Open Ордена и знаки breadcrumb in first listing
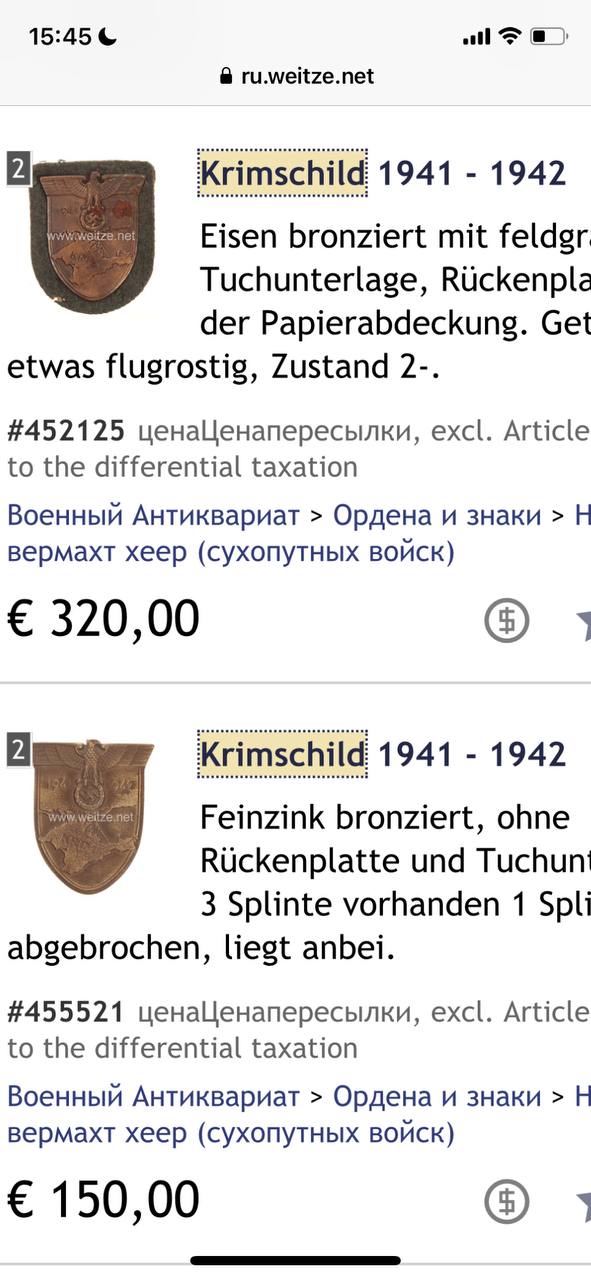Viewport: 591px width, 1280px height. pos(437,516)
